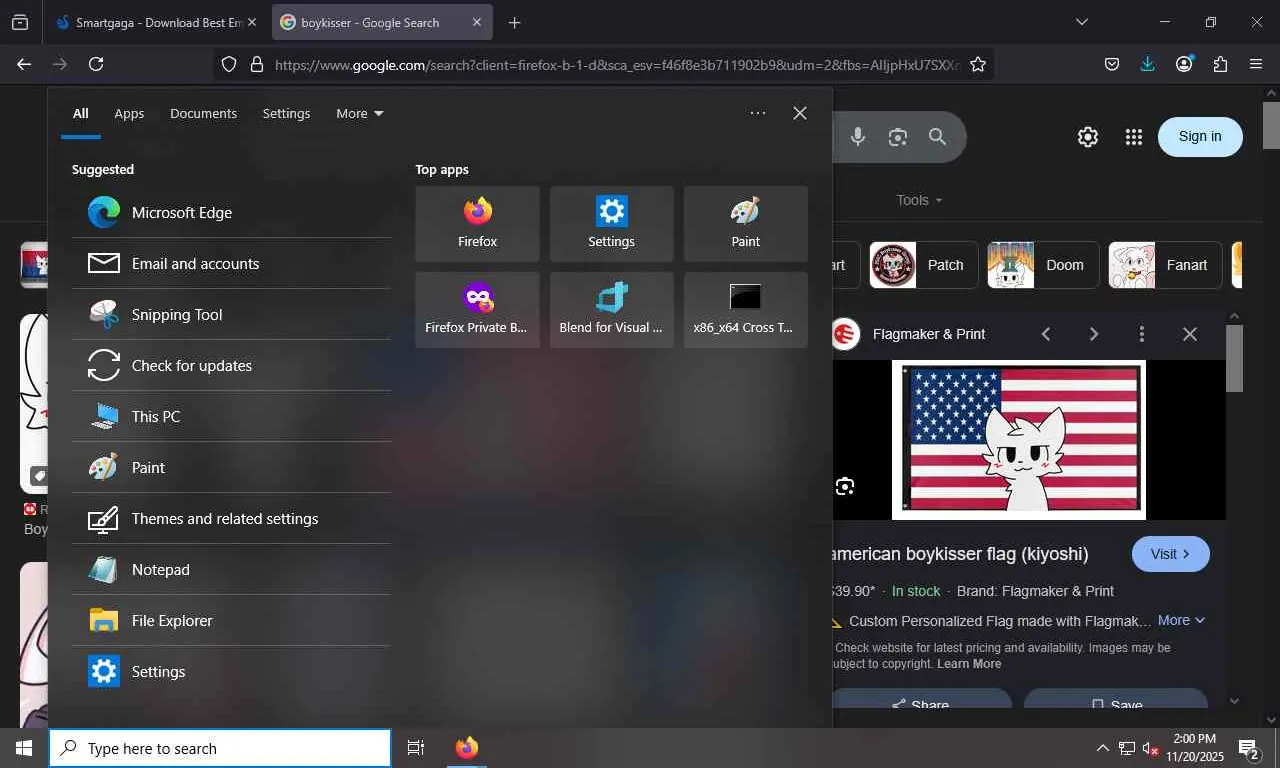Switch to the Documents search tab
The width and height of the screenshot is (1280, 768).
point(203,113)
